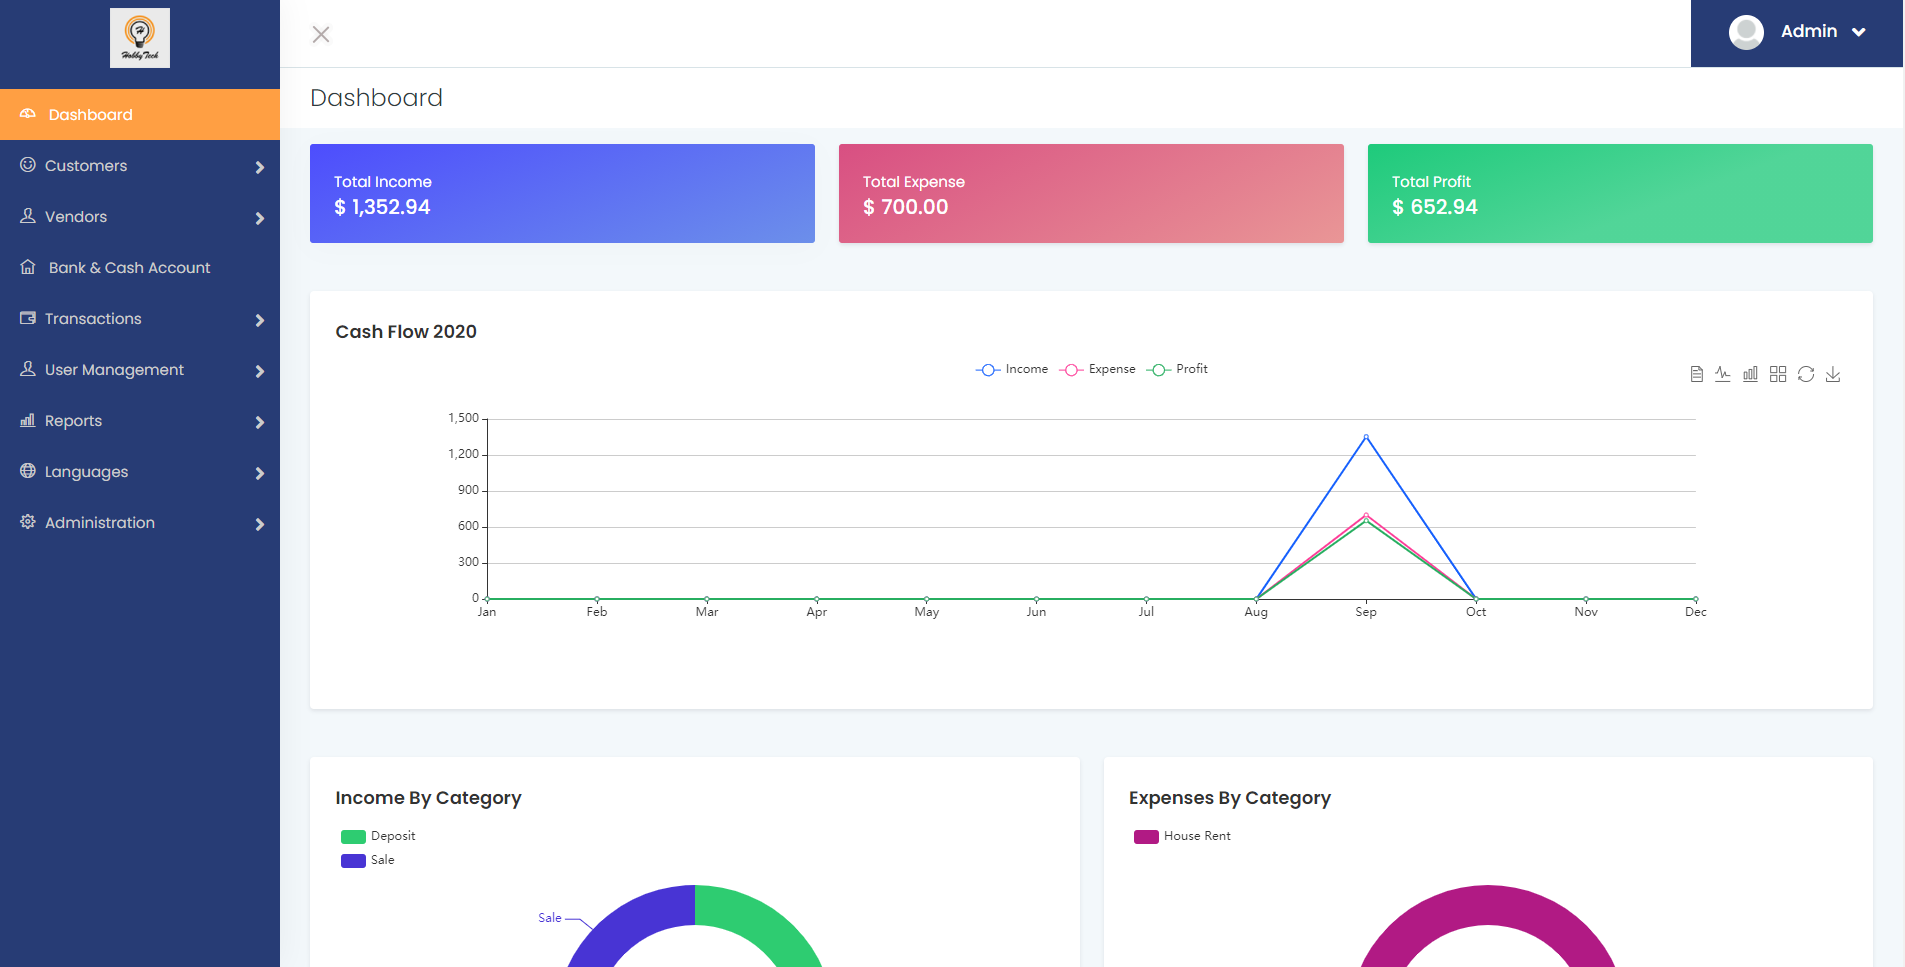This screenshot has width=1905, height=967.
Task: Click the Reports bar chart icon
Action: pos(28,420)
